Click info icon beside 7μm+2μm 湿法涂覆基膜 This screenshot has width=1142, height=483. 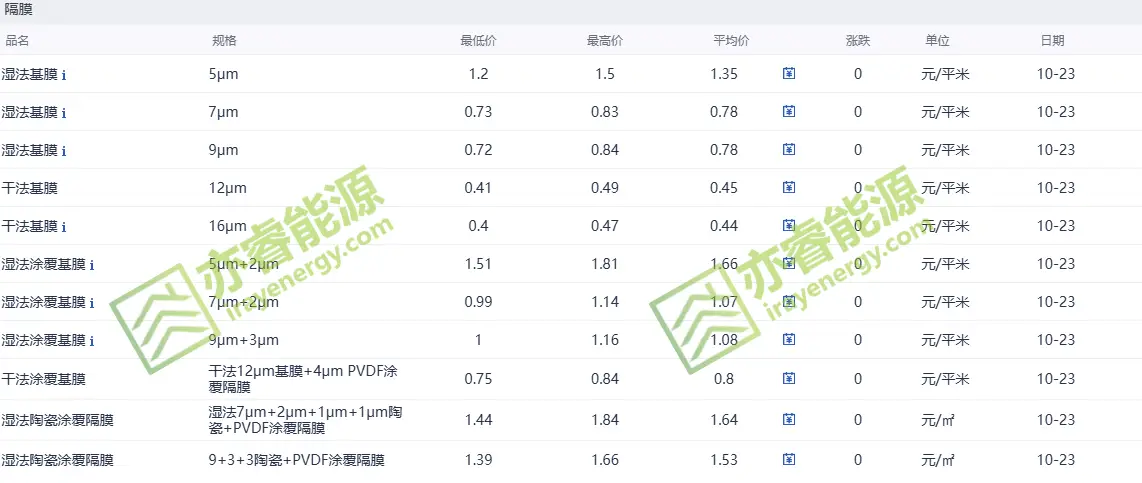point(92,303)
